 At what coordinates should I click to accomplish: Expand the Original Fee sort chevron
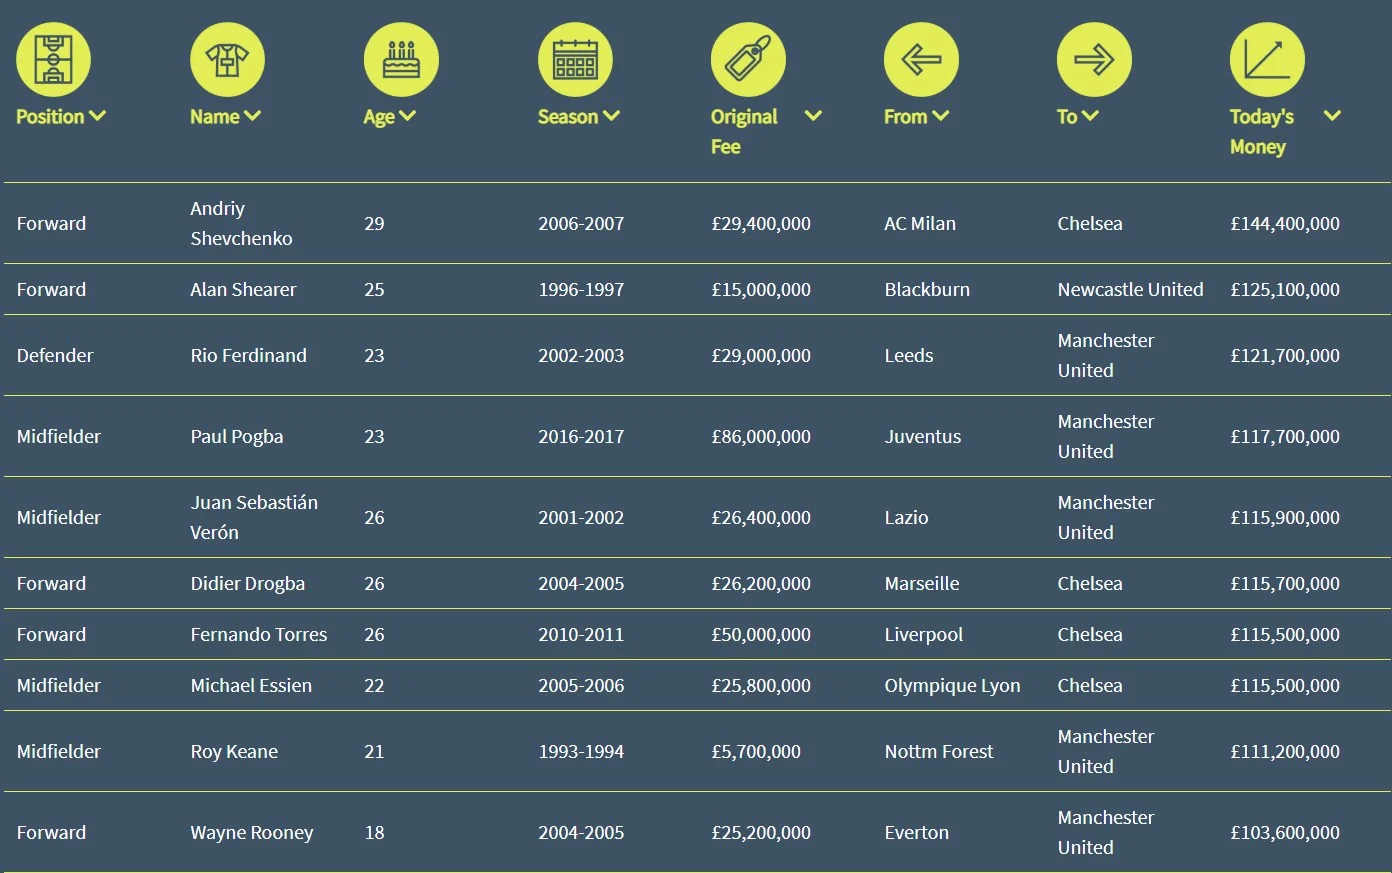[813, 116]
